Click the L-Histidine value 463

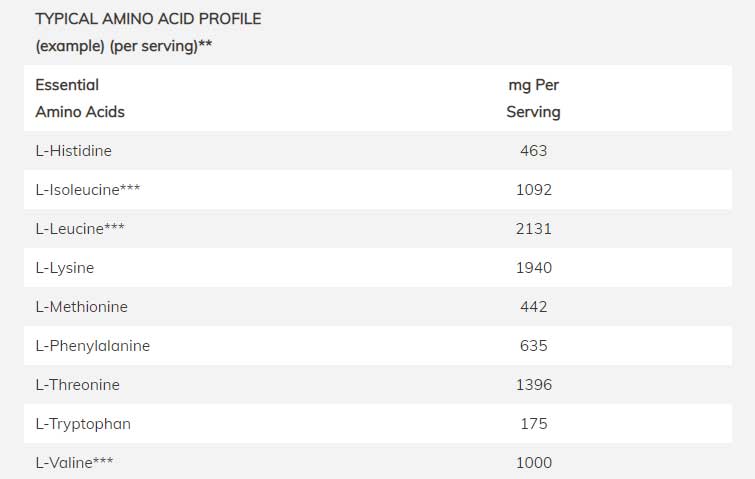[534, 151]
